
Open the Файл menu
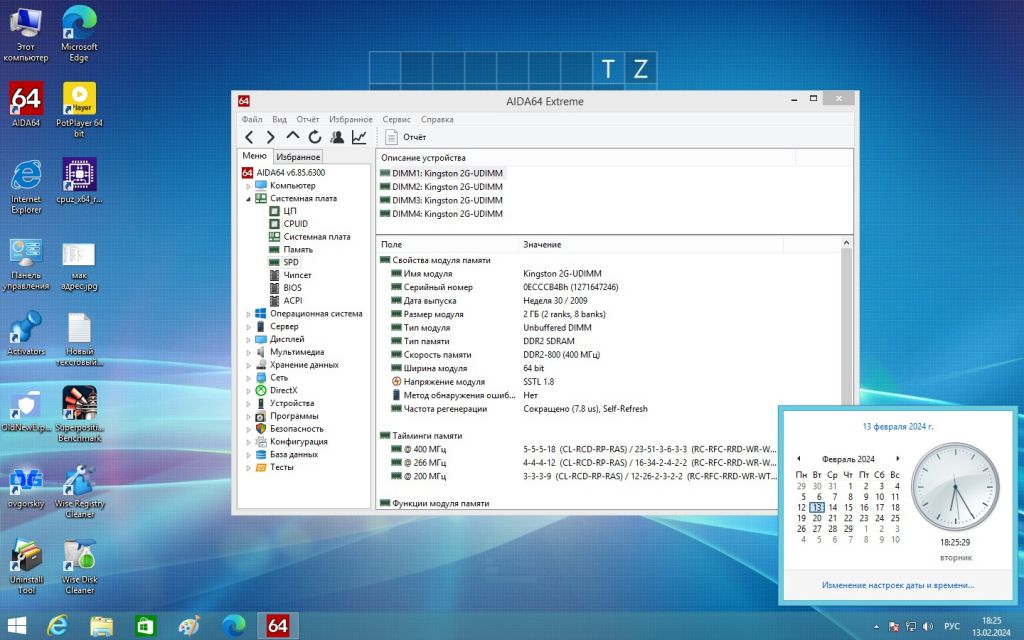click(x=252, y=120)
